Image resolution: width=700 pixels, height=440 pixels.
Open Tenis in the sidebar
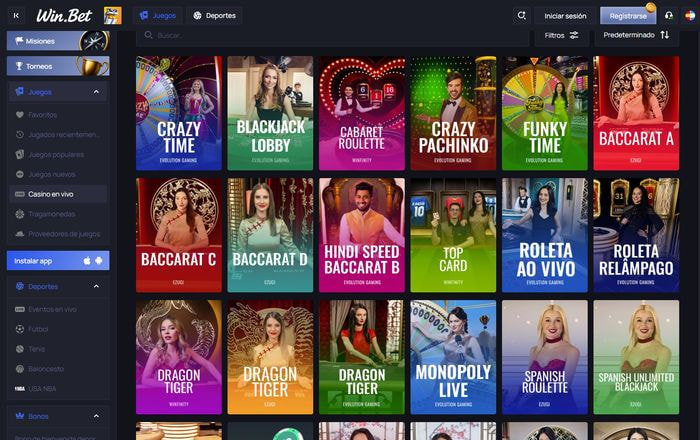pos(58,349)
